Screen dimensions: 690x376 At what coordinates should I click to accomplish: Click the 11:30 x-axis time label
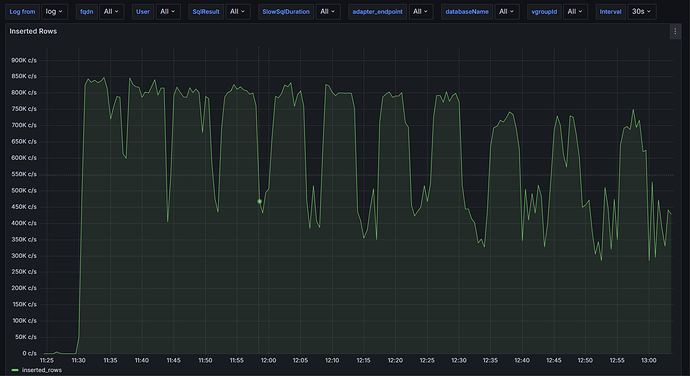pyautogui.click(x=79, y=360)
